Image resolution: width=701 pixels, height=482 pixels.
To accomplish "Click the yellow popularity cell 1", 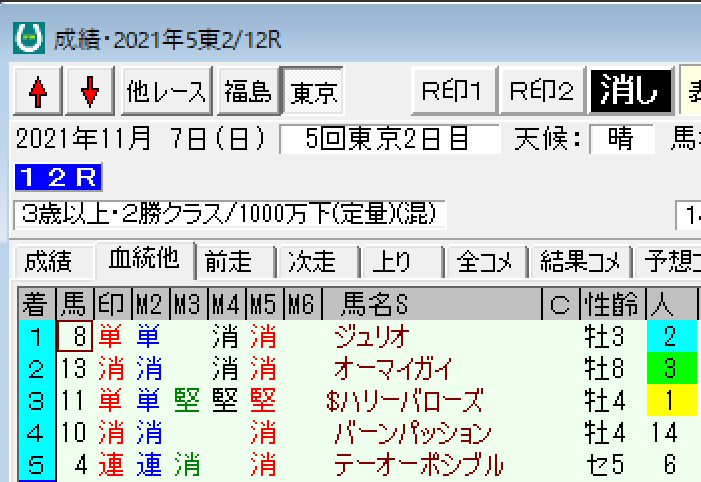I will (x=671, y=400).
